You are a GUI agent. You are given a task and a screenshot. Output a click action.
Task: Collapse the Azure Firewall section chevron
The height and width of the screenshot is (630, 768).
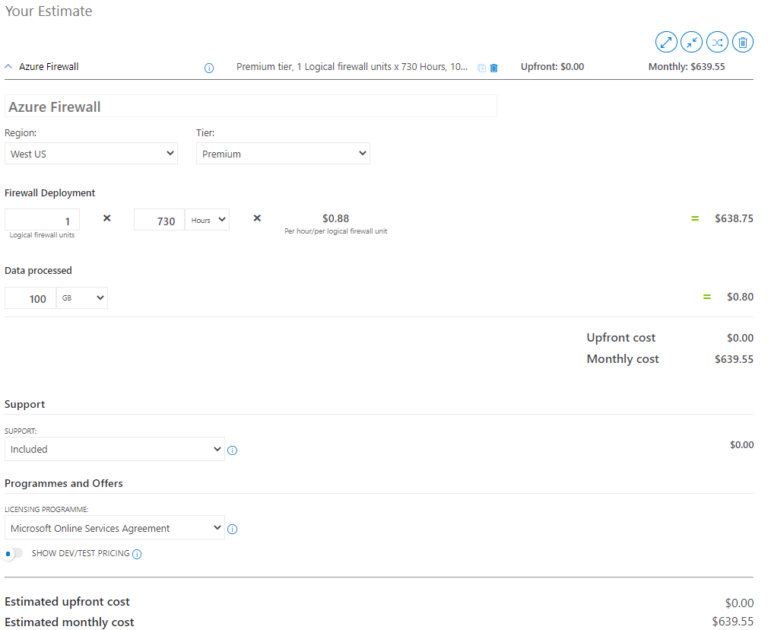click(8, 67)
